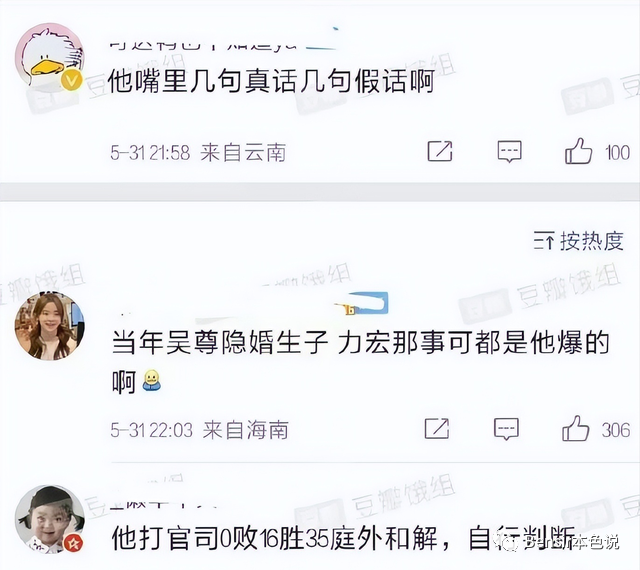Image resolution: width=640 pixels, height=570 pixels.
Task: Open the comment text 他嘴里几句真话几句假话啊
Action: pyautogui.click(x=271, y=82)
